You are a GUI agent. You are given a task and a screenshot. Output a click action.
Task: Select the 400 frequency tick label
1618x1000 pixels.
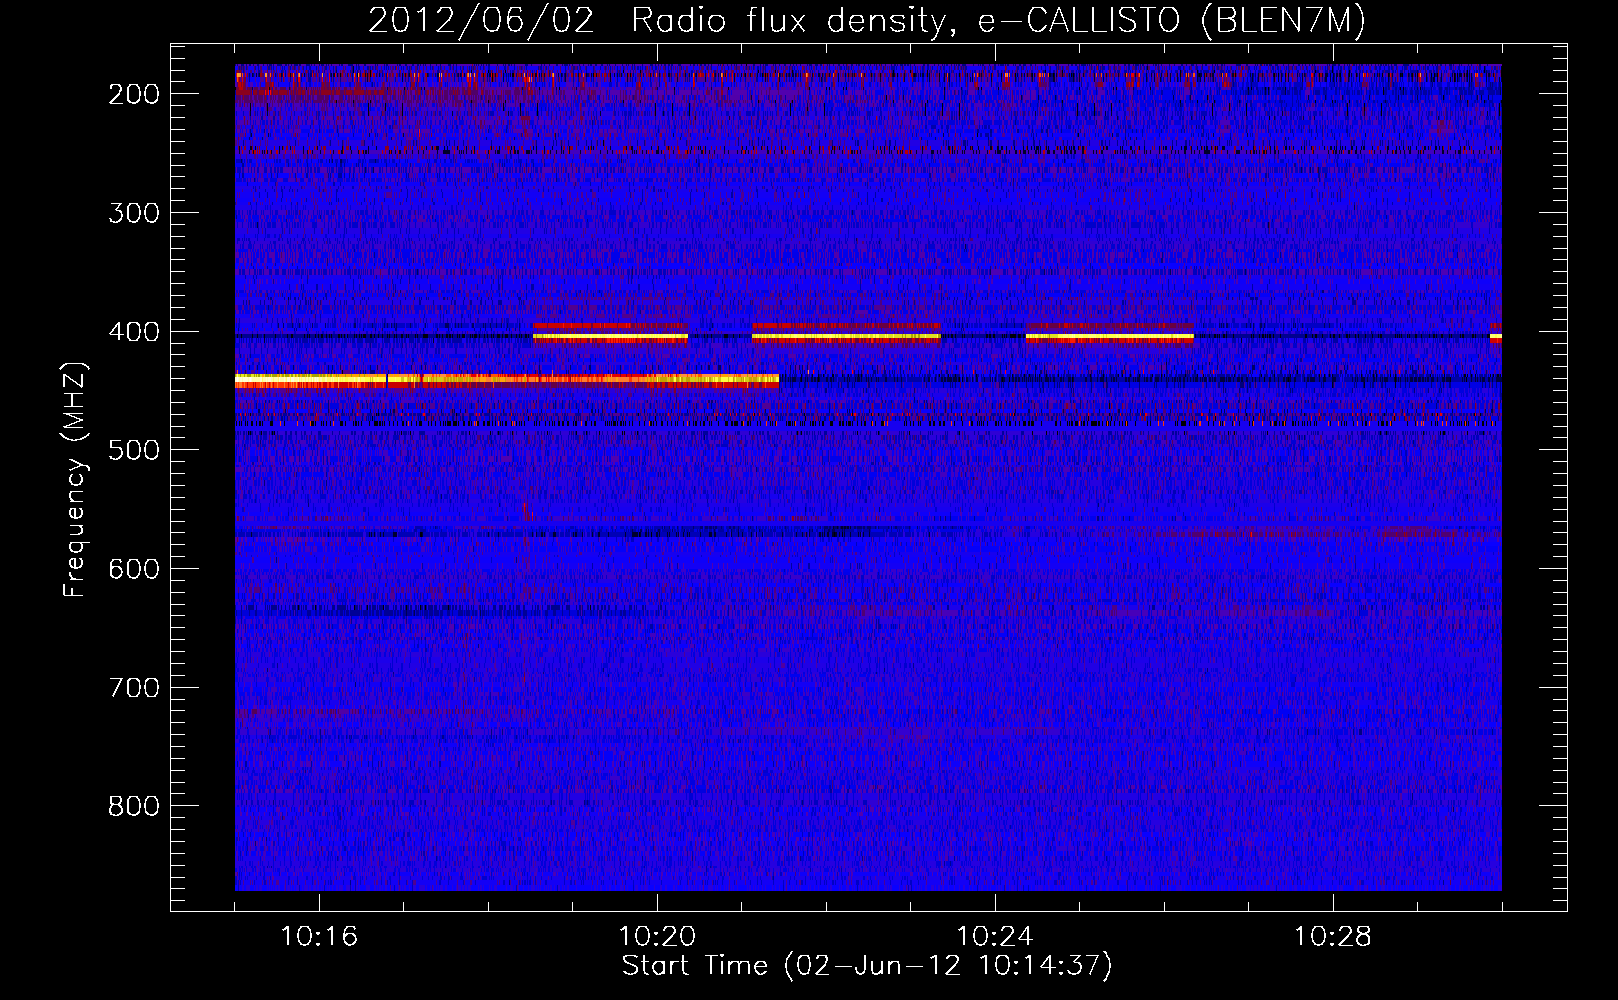134,332
